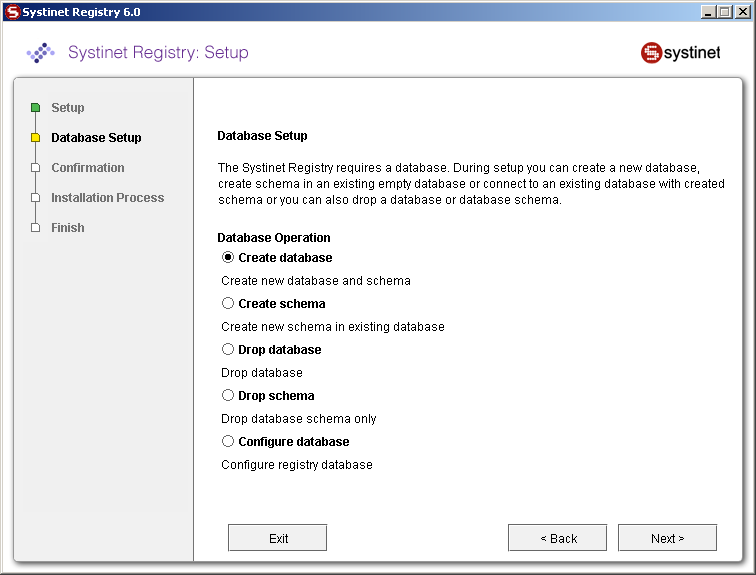The image size is (756, 575).
Task: Select the Create database radio button
Action: (228, 257)
